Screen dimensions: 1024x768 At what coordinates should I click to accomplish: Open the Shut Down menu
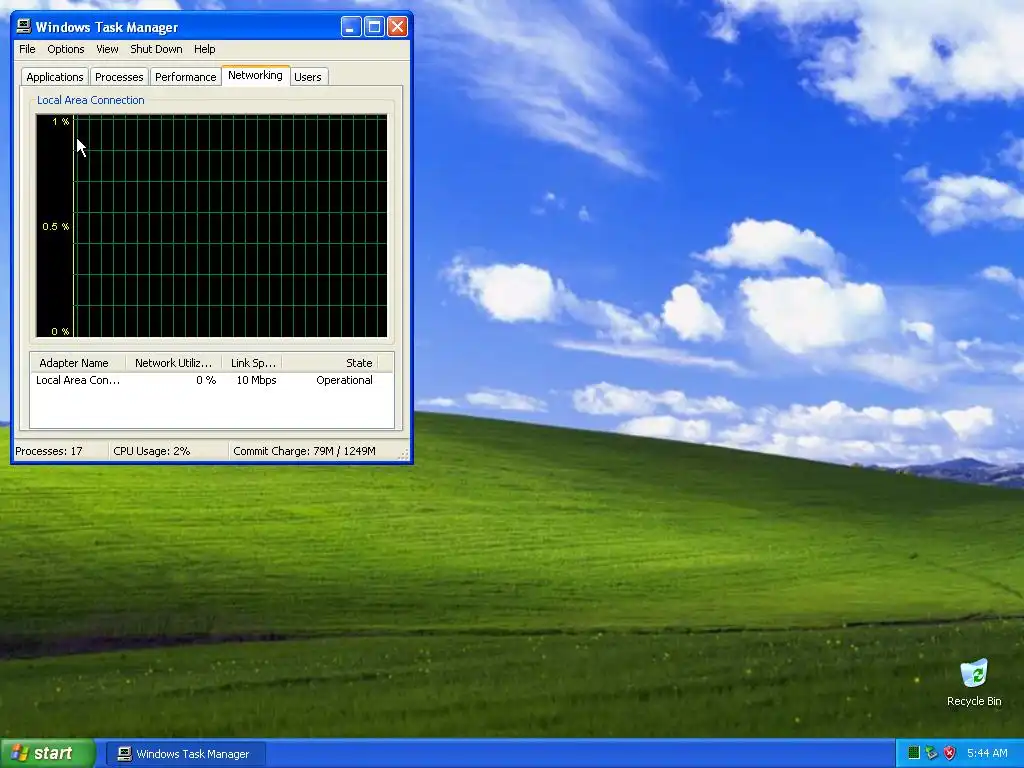click(156, 49)
